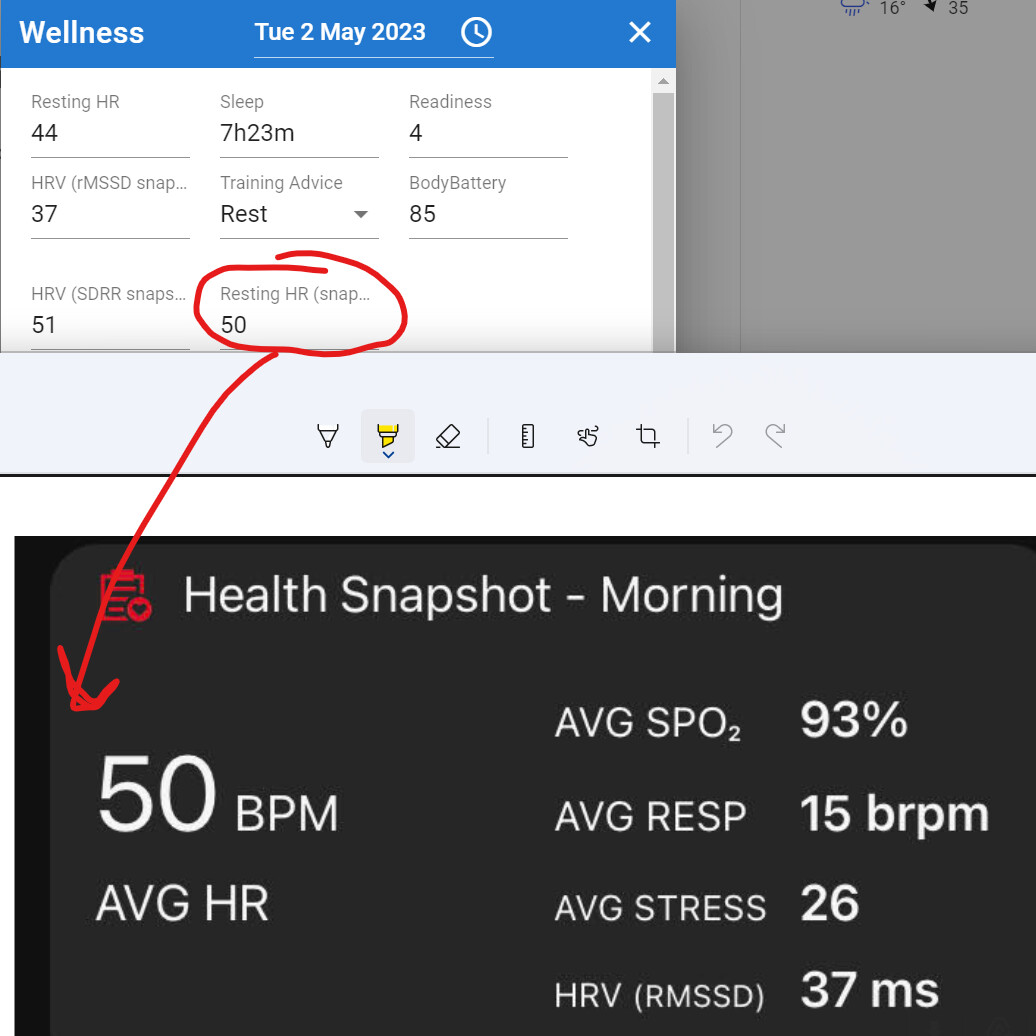Enable touch writing mode

point(587,436)
